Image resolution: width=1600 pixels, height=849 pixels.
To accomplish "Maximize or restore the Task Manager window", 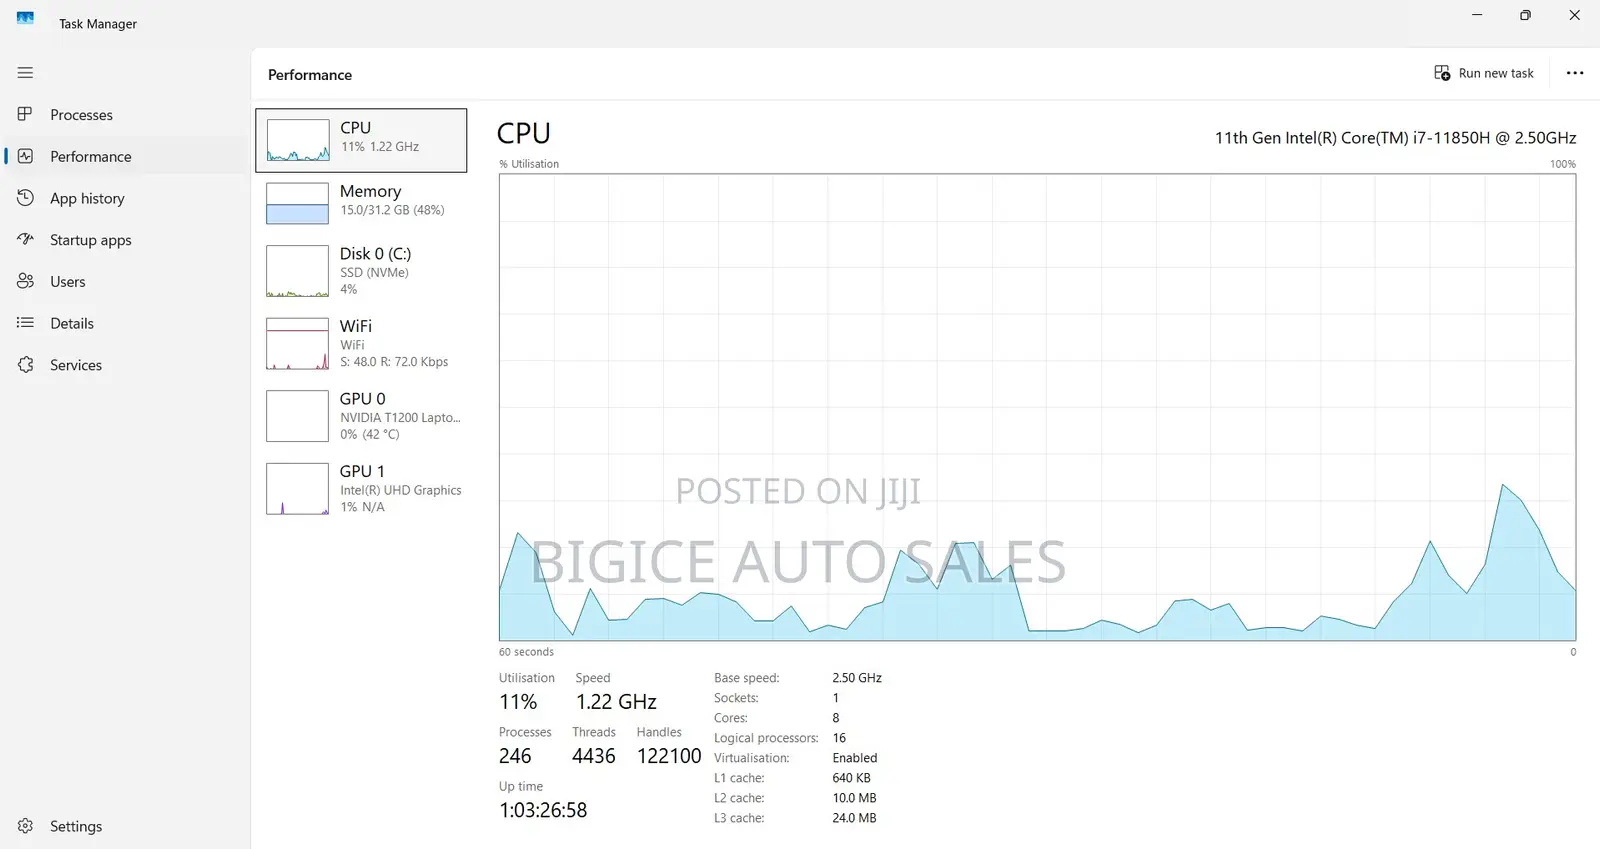I will (1525, 15).
